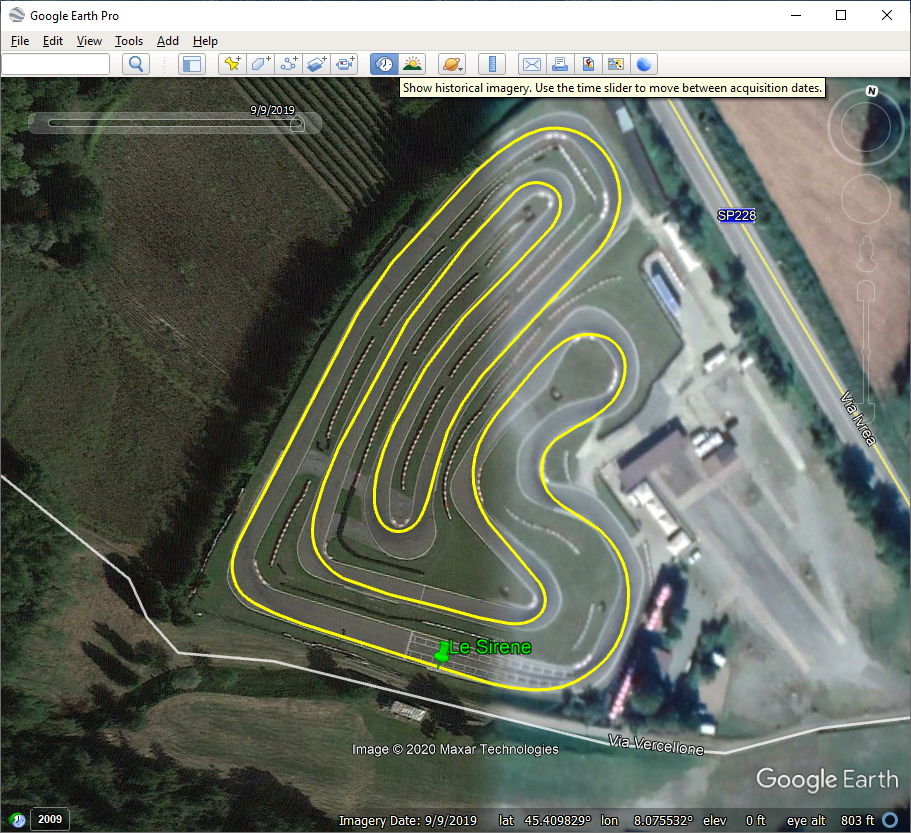Toggle sunlight across the landscape
This screenshot has height=833, width=911.
(413, 64)
